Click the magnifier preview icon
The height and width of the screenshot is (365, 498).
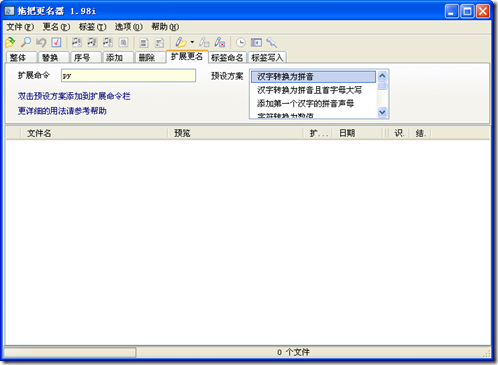click(x=26, y=42)
